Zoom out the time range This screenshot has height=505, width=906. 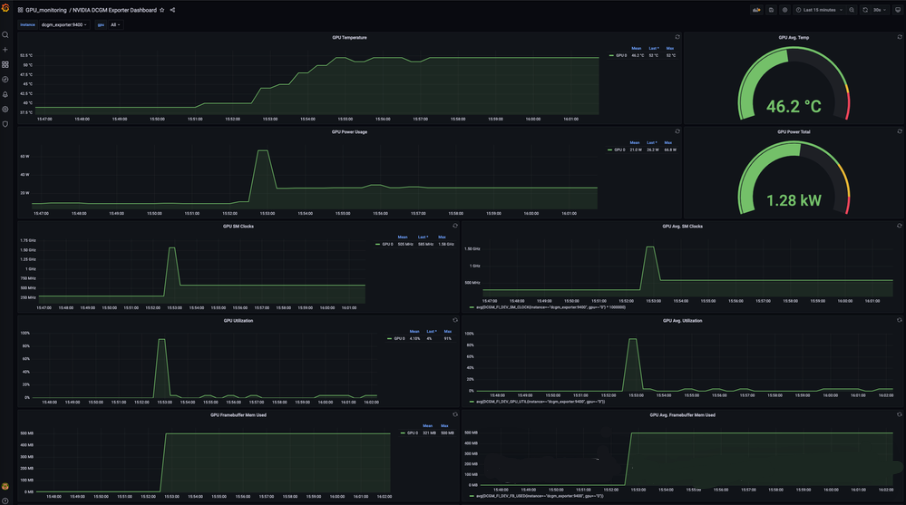pos(852,10)
